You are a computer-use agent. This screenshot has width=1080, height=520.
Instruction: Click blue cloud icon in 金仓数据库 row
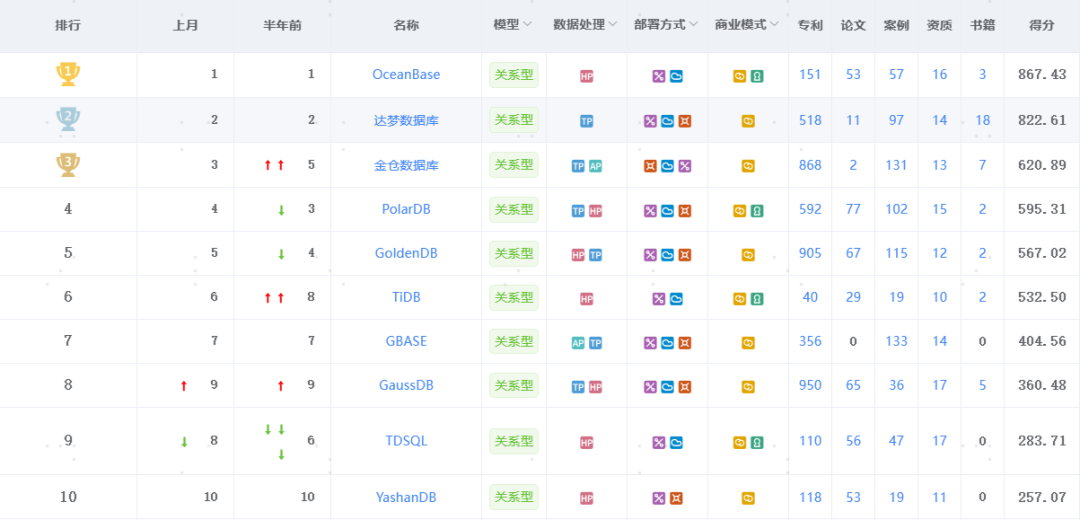coord(667,166)
